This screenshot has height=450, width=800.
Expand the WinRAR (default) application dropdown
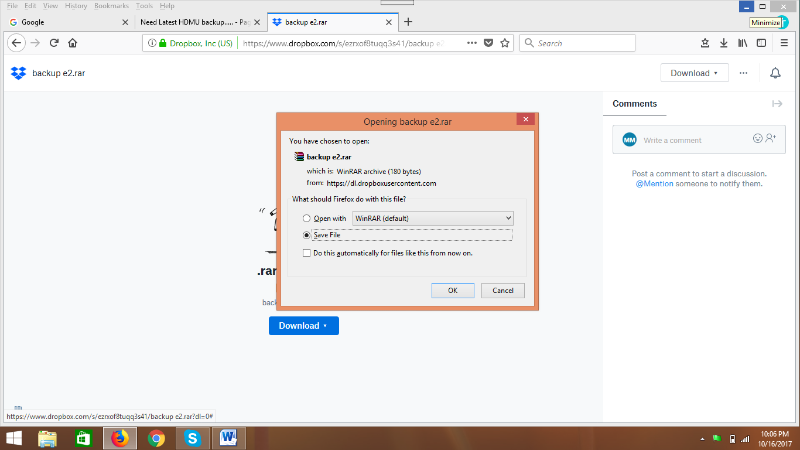pos(433,218)
